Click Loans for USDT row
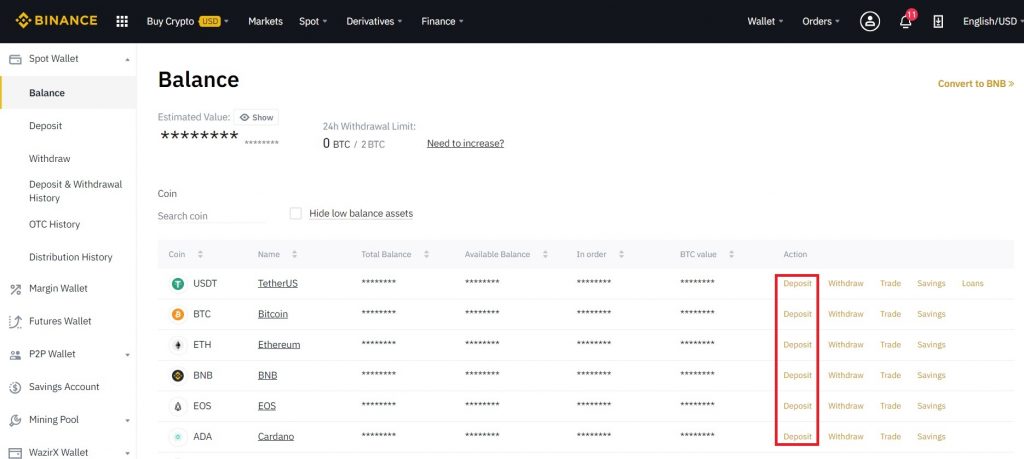 pyautogui.click(x=972, y=283)
